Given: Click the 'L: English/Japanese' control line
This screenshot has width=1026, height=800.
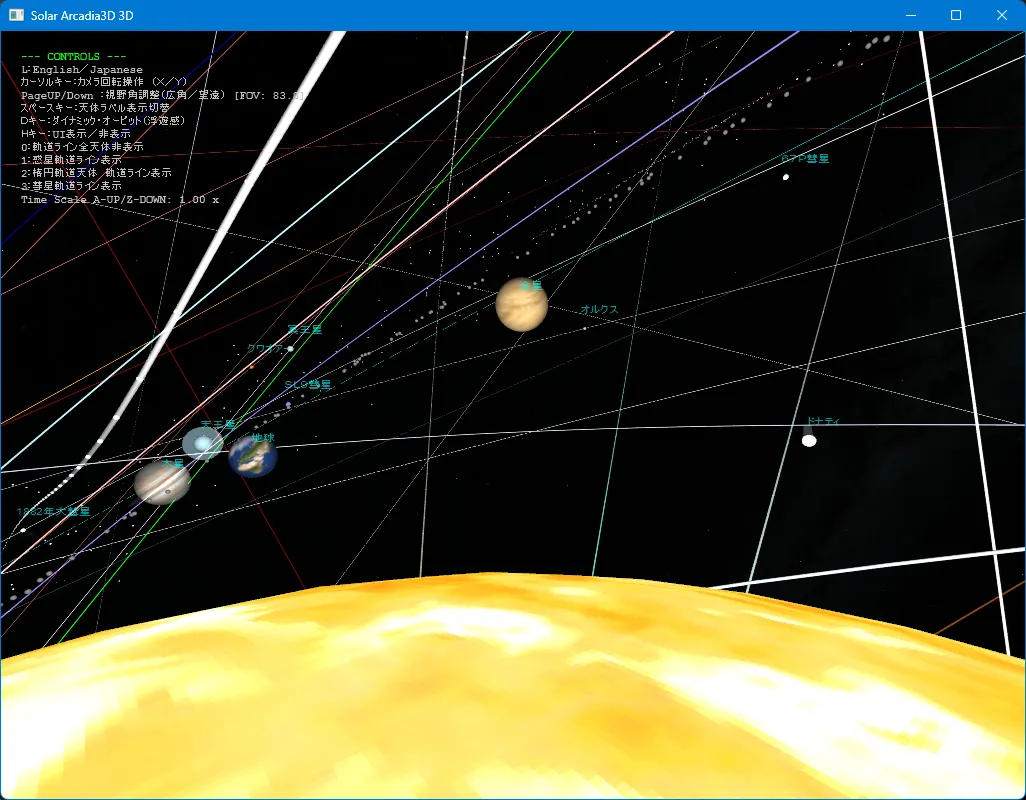Looking at the screenshot, I should [82, 70].
